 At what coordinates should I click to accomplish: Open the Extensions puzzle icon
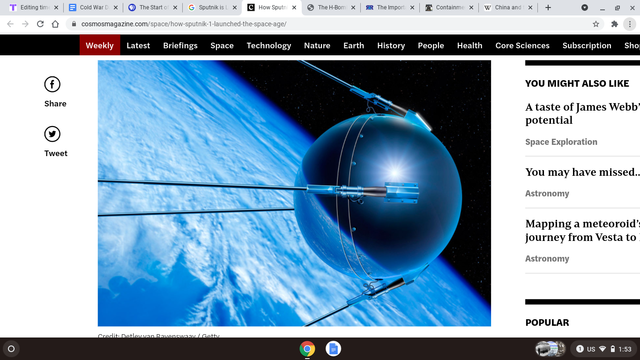coord(614,24)
